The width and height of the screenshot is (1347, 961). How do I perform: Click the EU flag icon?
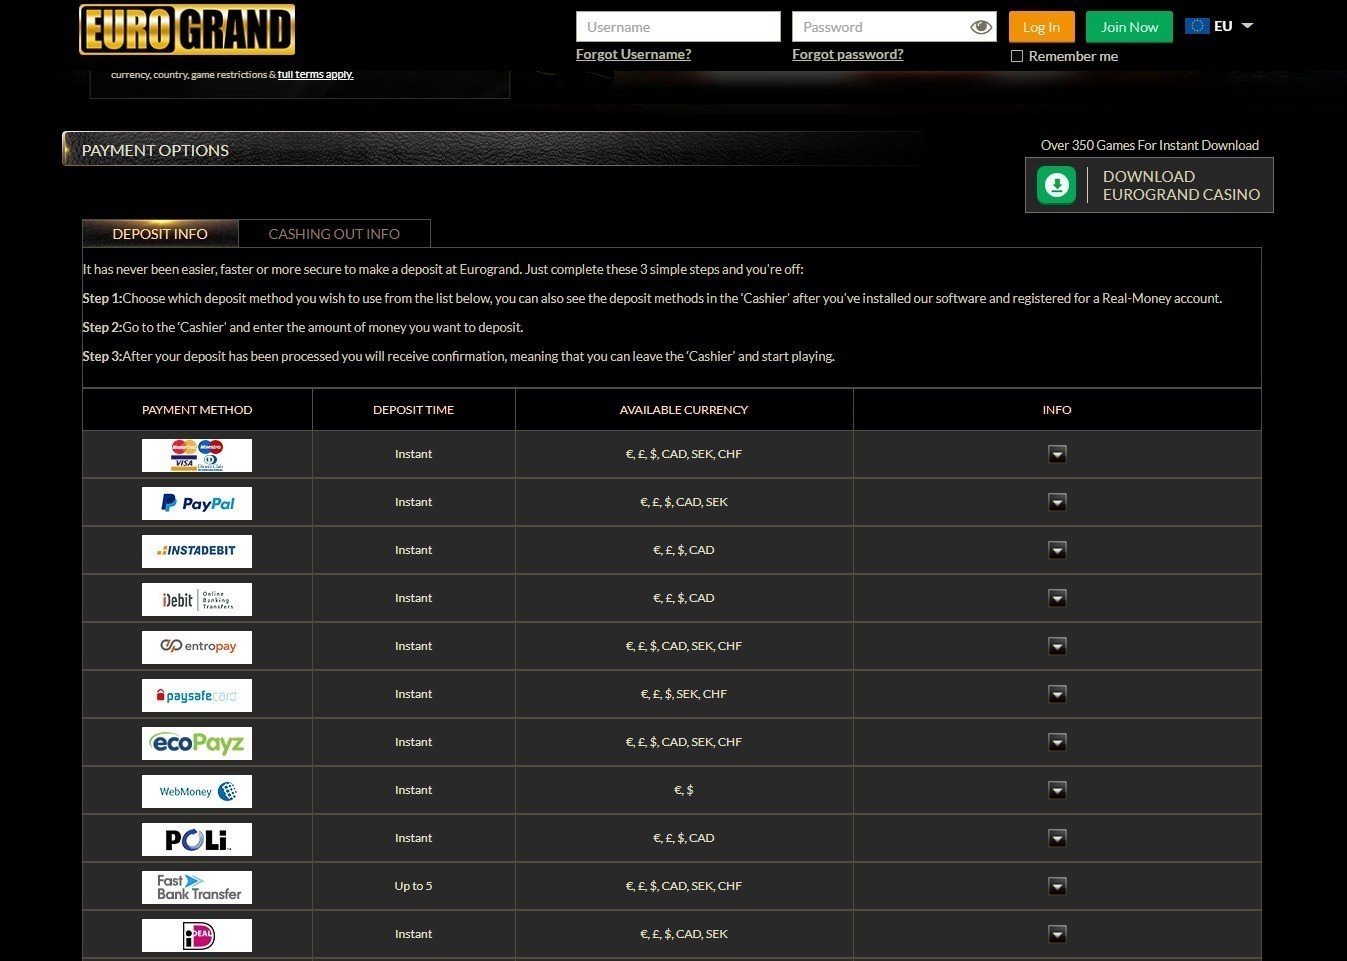(x=1197, y=25)
